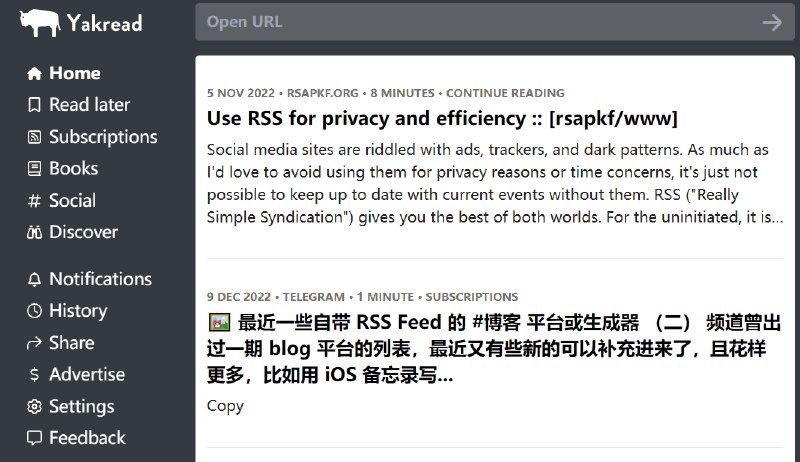The height and width of the screenshot is (462, 800).
Task: Click the Books icon in sidebar
Action: click(34, 169)
